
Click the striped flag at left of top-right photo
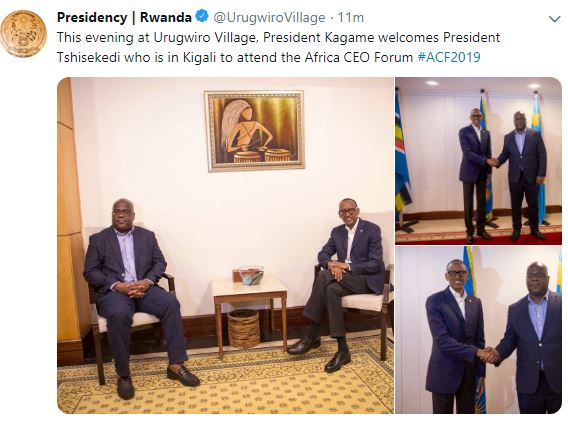(x=402, y=158)
